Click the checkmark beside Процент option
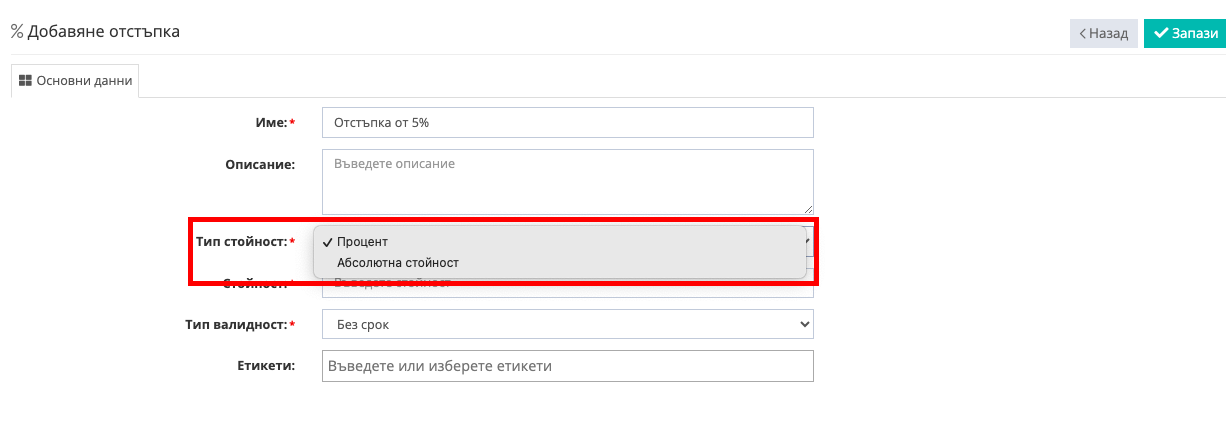This screenshot has width=1226, height=440. 328,242
